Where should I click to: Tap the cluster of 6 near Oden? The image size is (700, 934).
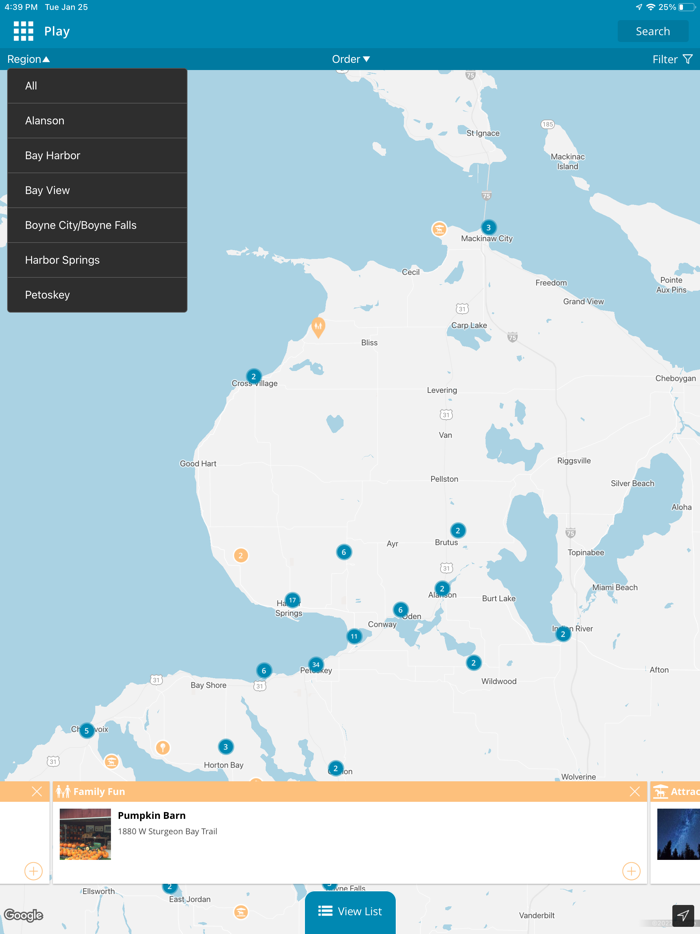tap(400, 609)
